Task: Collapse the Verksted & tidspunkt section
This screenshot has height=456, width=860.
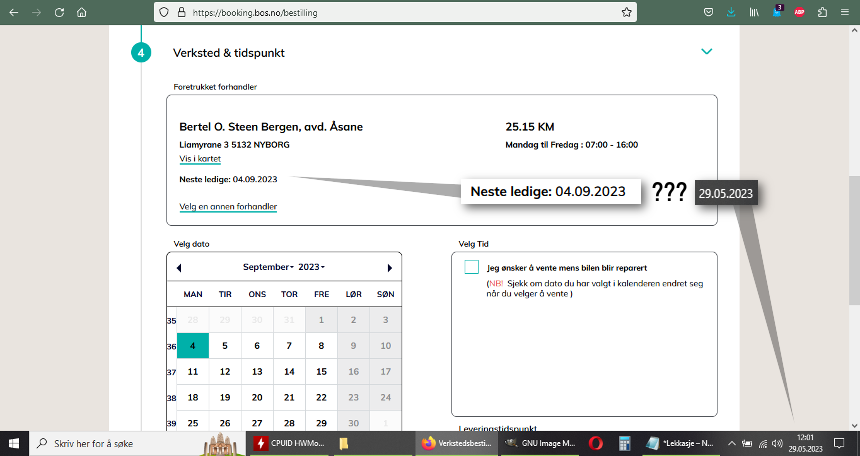Action: tap(706, 51)
